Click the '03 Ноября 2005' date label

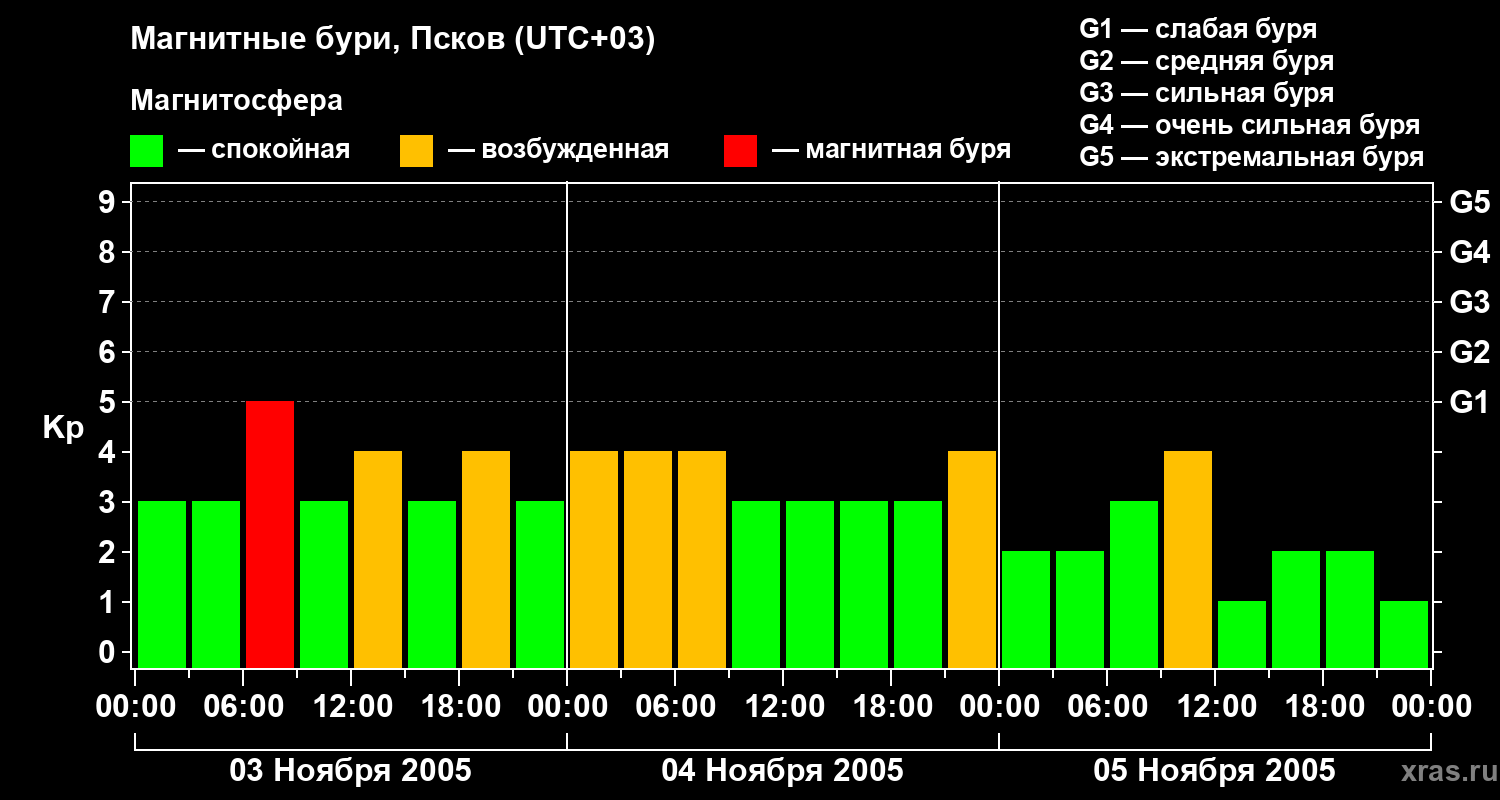(x=350, y=771)
